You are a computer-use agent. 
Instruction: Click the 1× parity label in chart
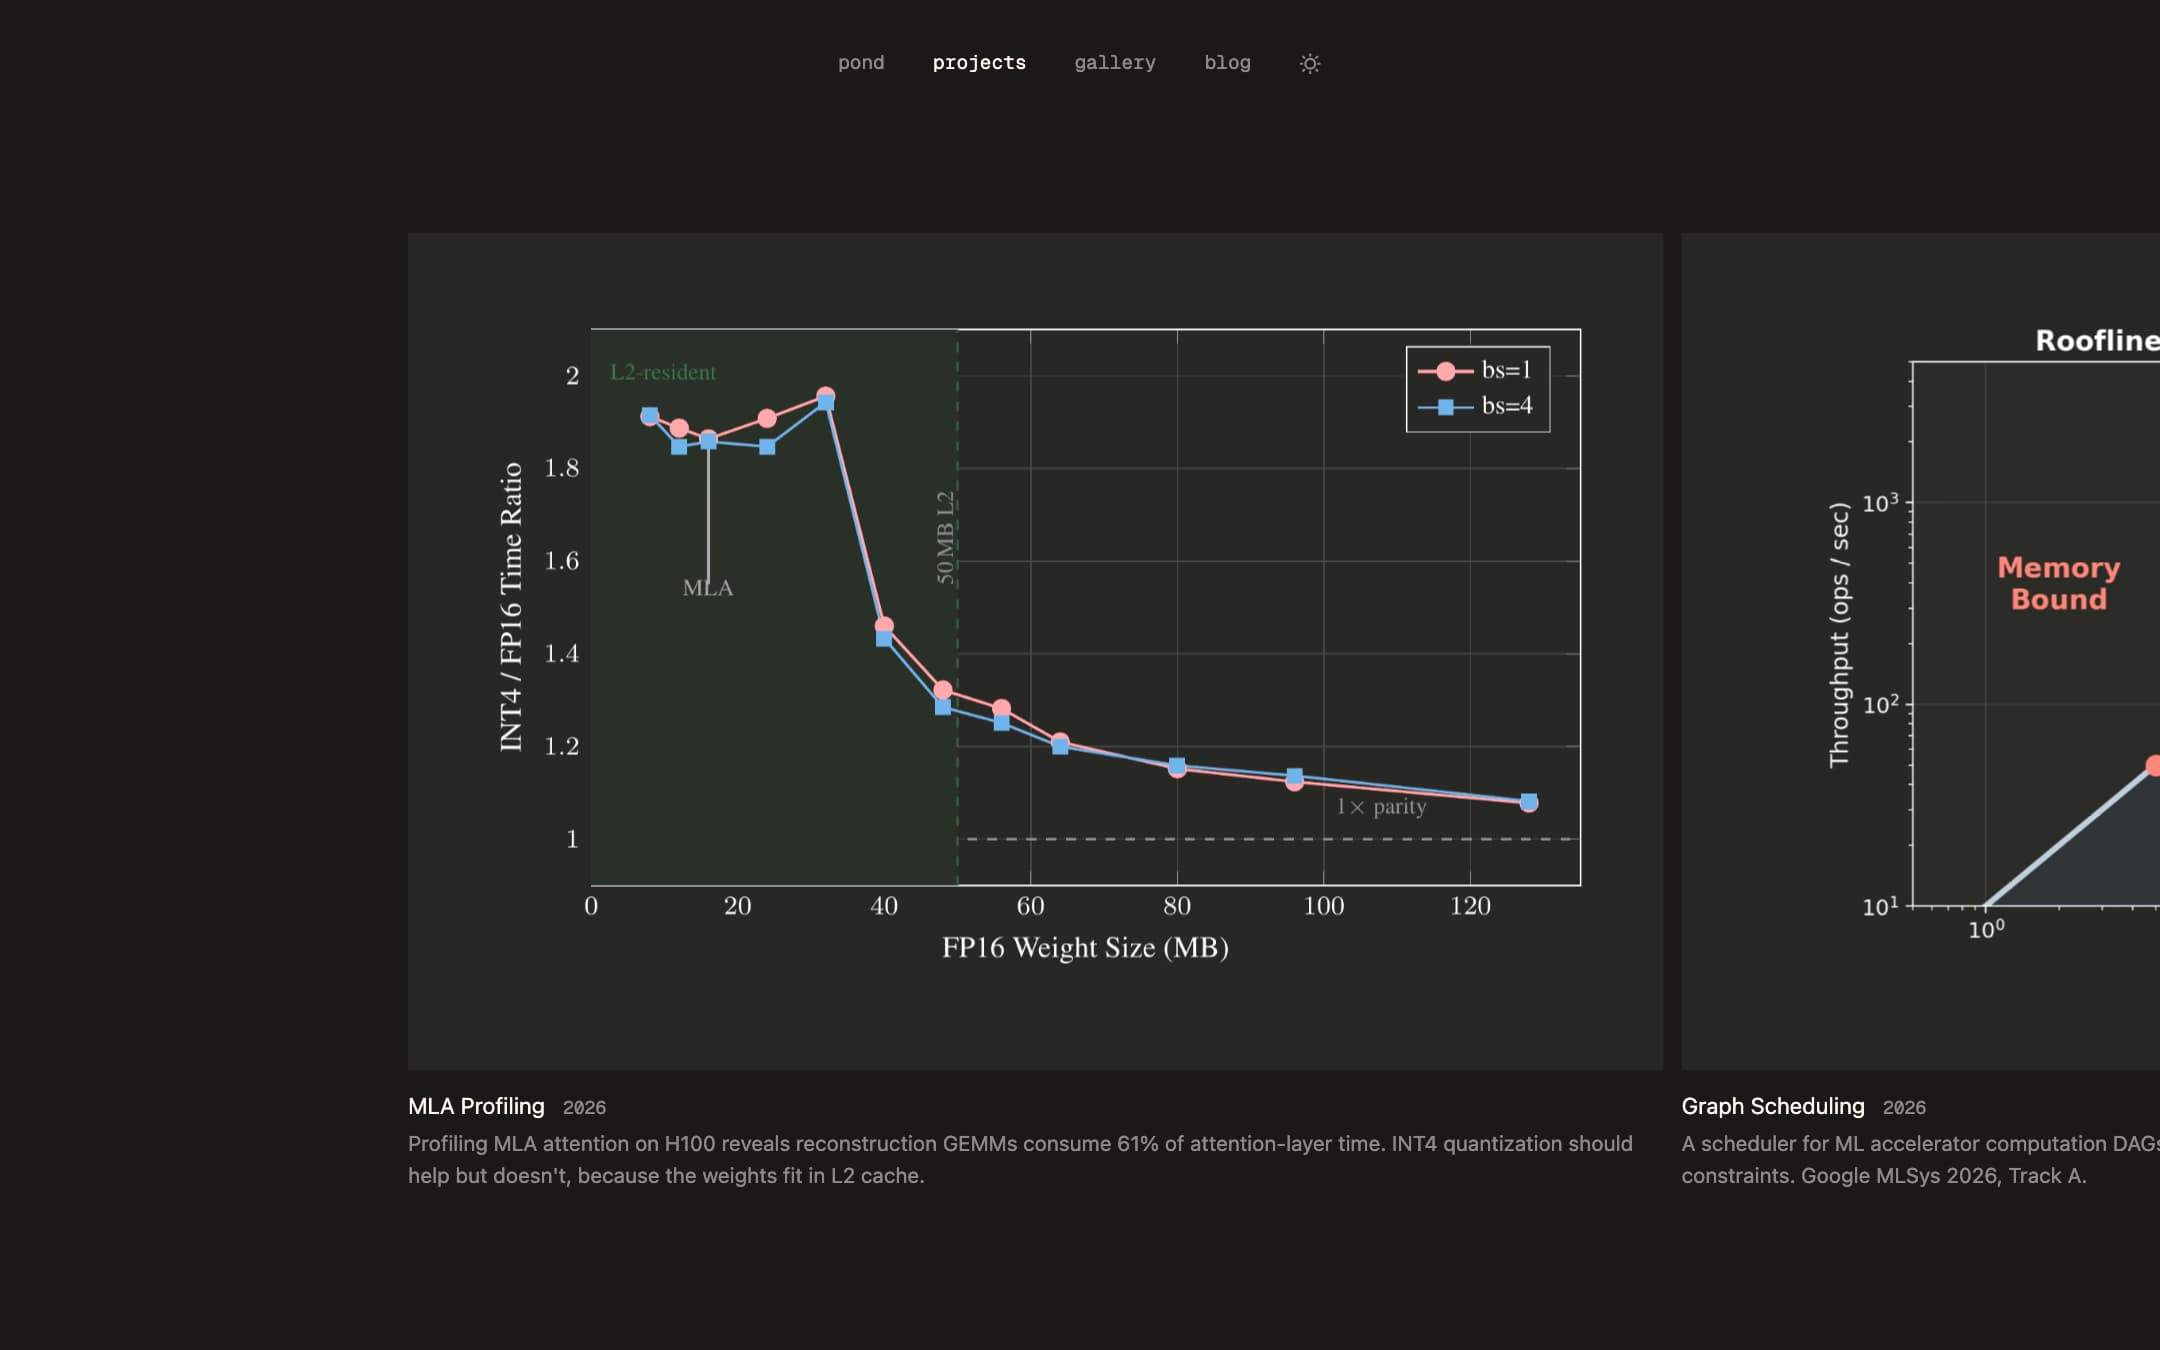pos(1381,806)
